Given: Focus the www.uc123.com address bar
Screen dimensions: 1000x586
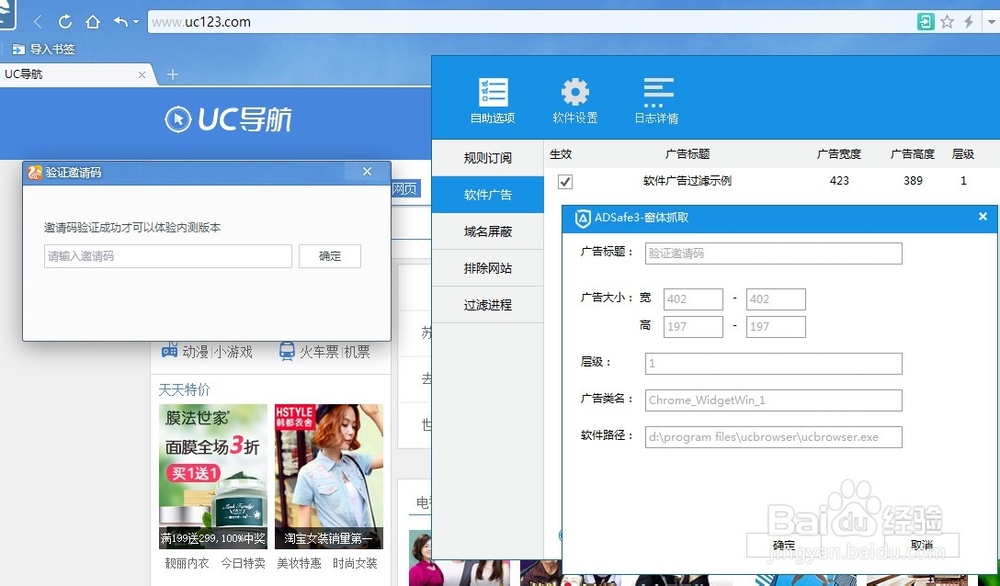Looking at the screenshot, I should [x=529, y=22].
